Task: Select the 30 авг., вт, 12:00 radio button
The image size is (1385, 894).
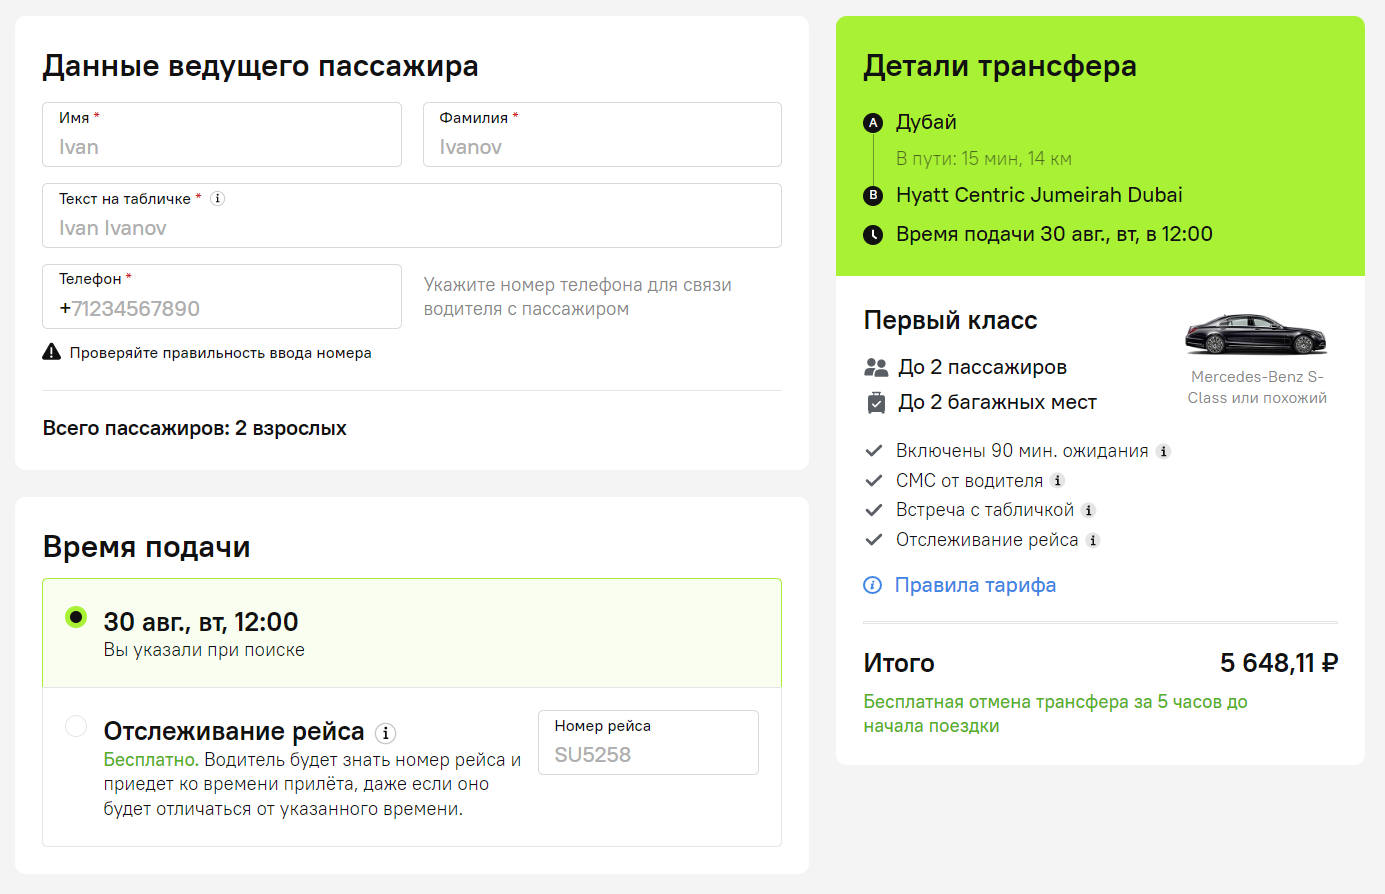Action: click(76, 617)
